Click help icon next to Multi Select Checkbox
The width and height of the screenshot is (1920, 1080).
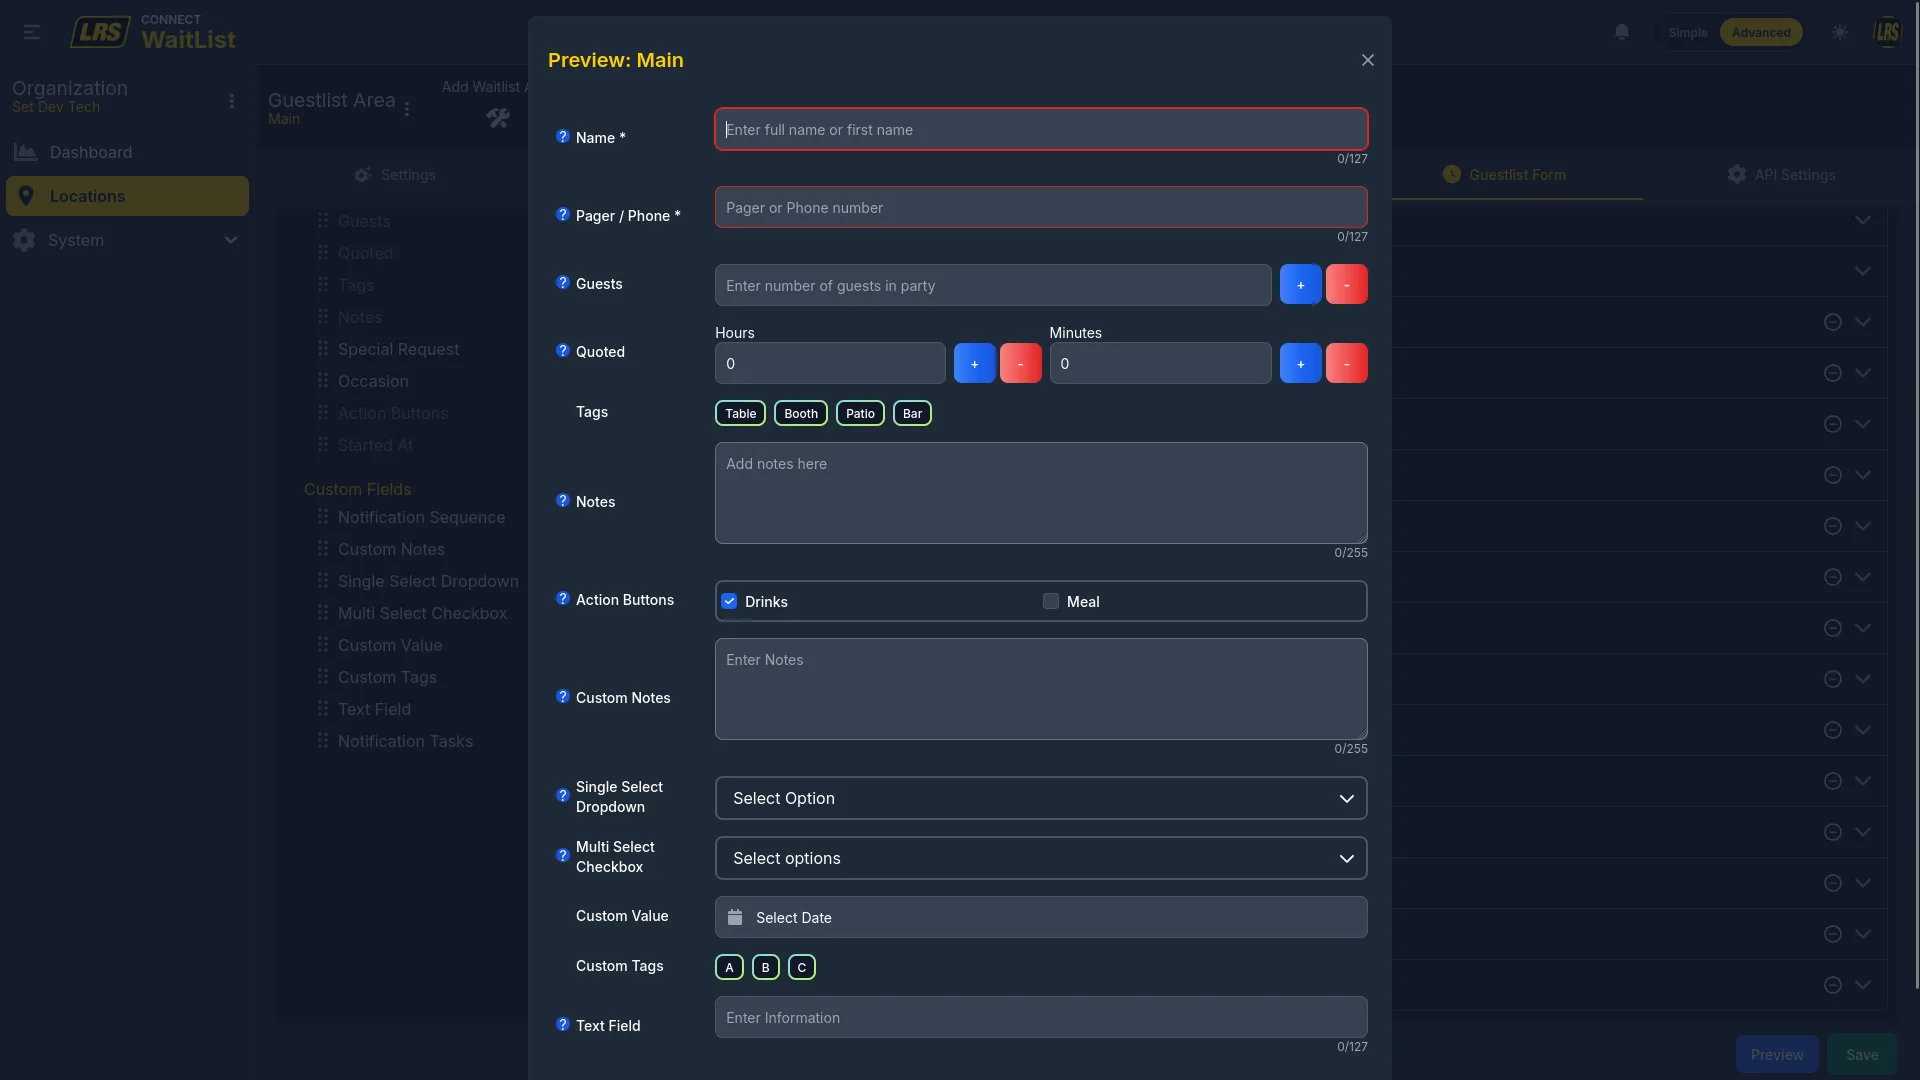pos(563,856)
